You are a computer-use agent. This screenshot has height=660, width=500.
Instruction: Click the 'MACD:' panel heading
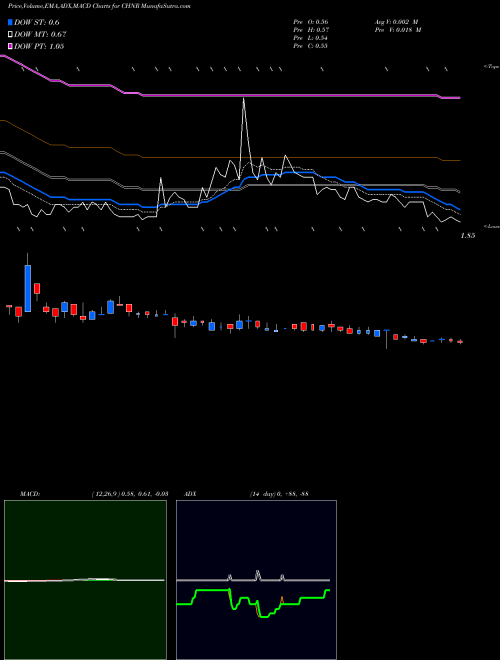(x=29, y=493)
